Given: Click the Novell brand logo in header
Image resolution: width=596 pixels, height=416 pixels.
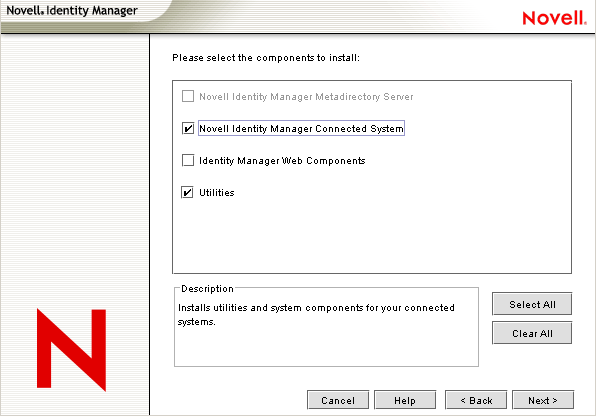Looking at the screenshot, I should click(555, 18).
